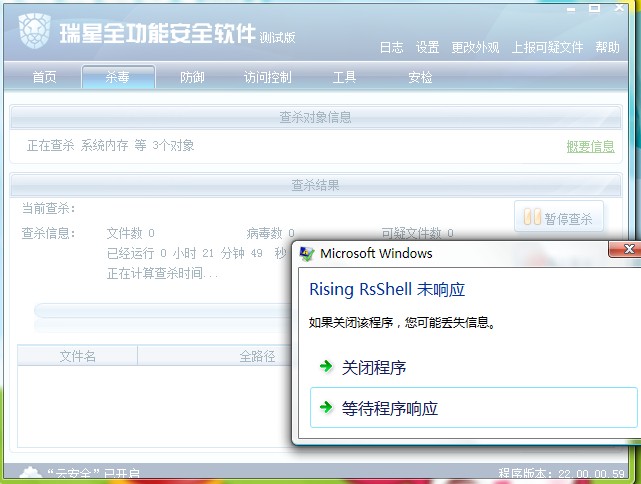Click the 正在计算查杀时间 text
The height and width of the screenshot is (484, 641).
(x=162, y=273)
